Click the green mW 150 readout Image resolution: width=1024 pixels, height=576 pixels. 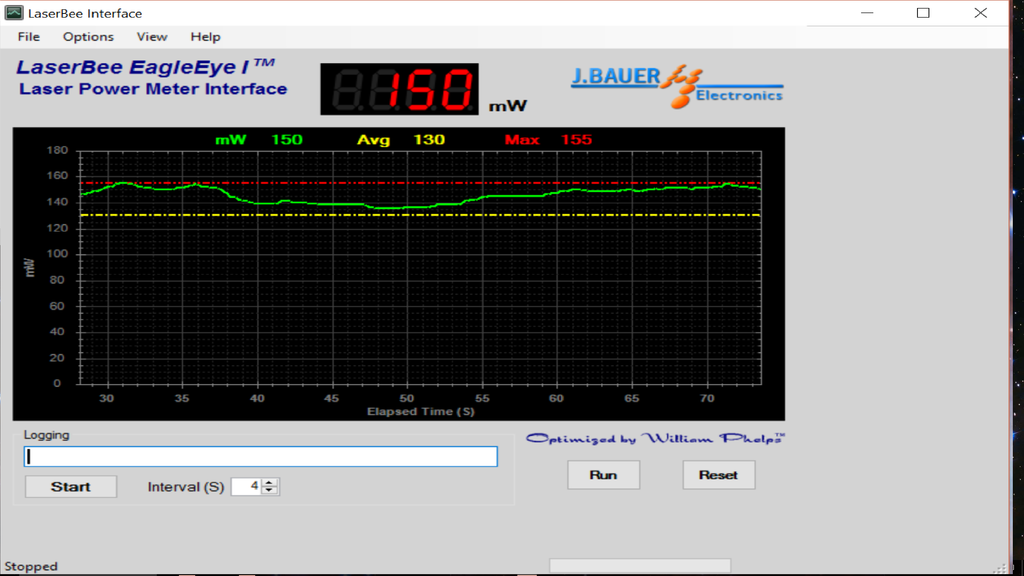coord(259,140)
